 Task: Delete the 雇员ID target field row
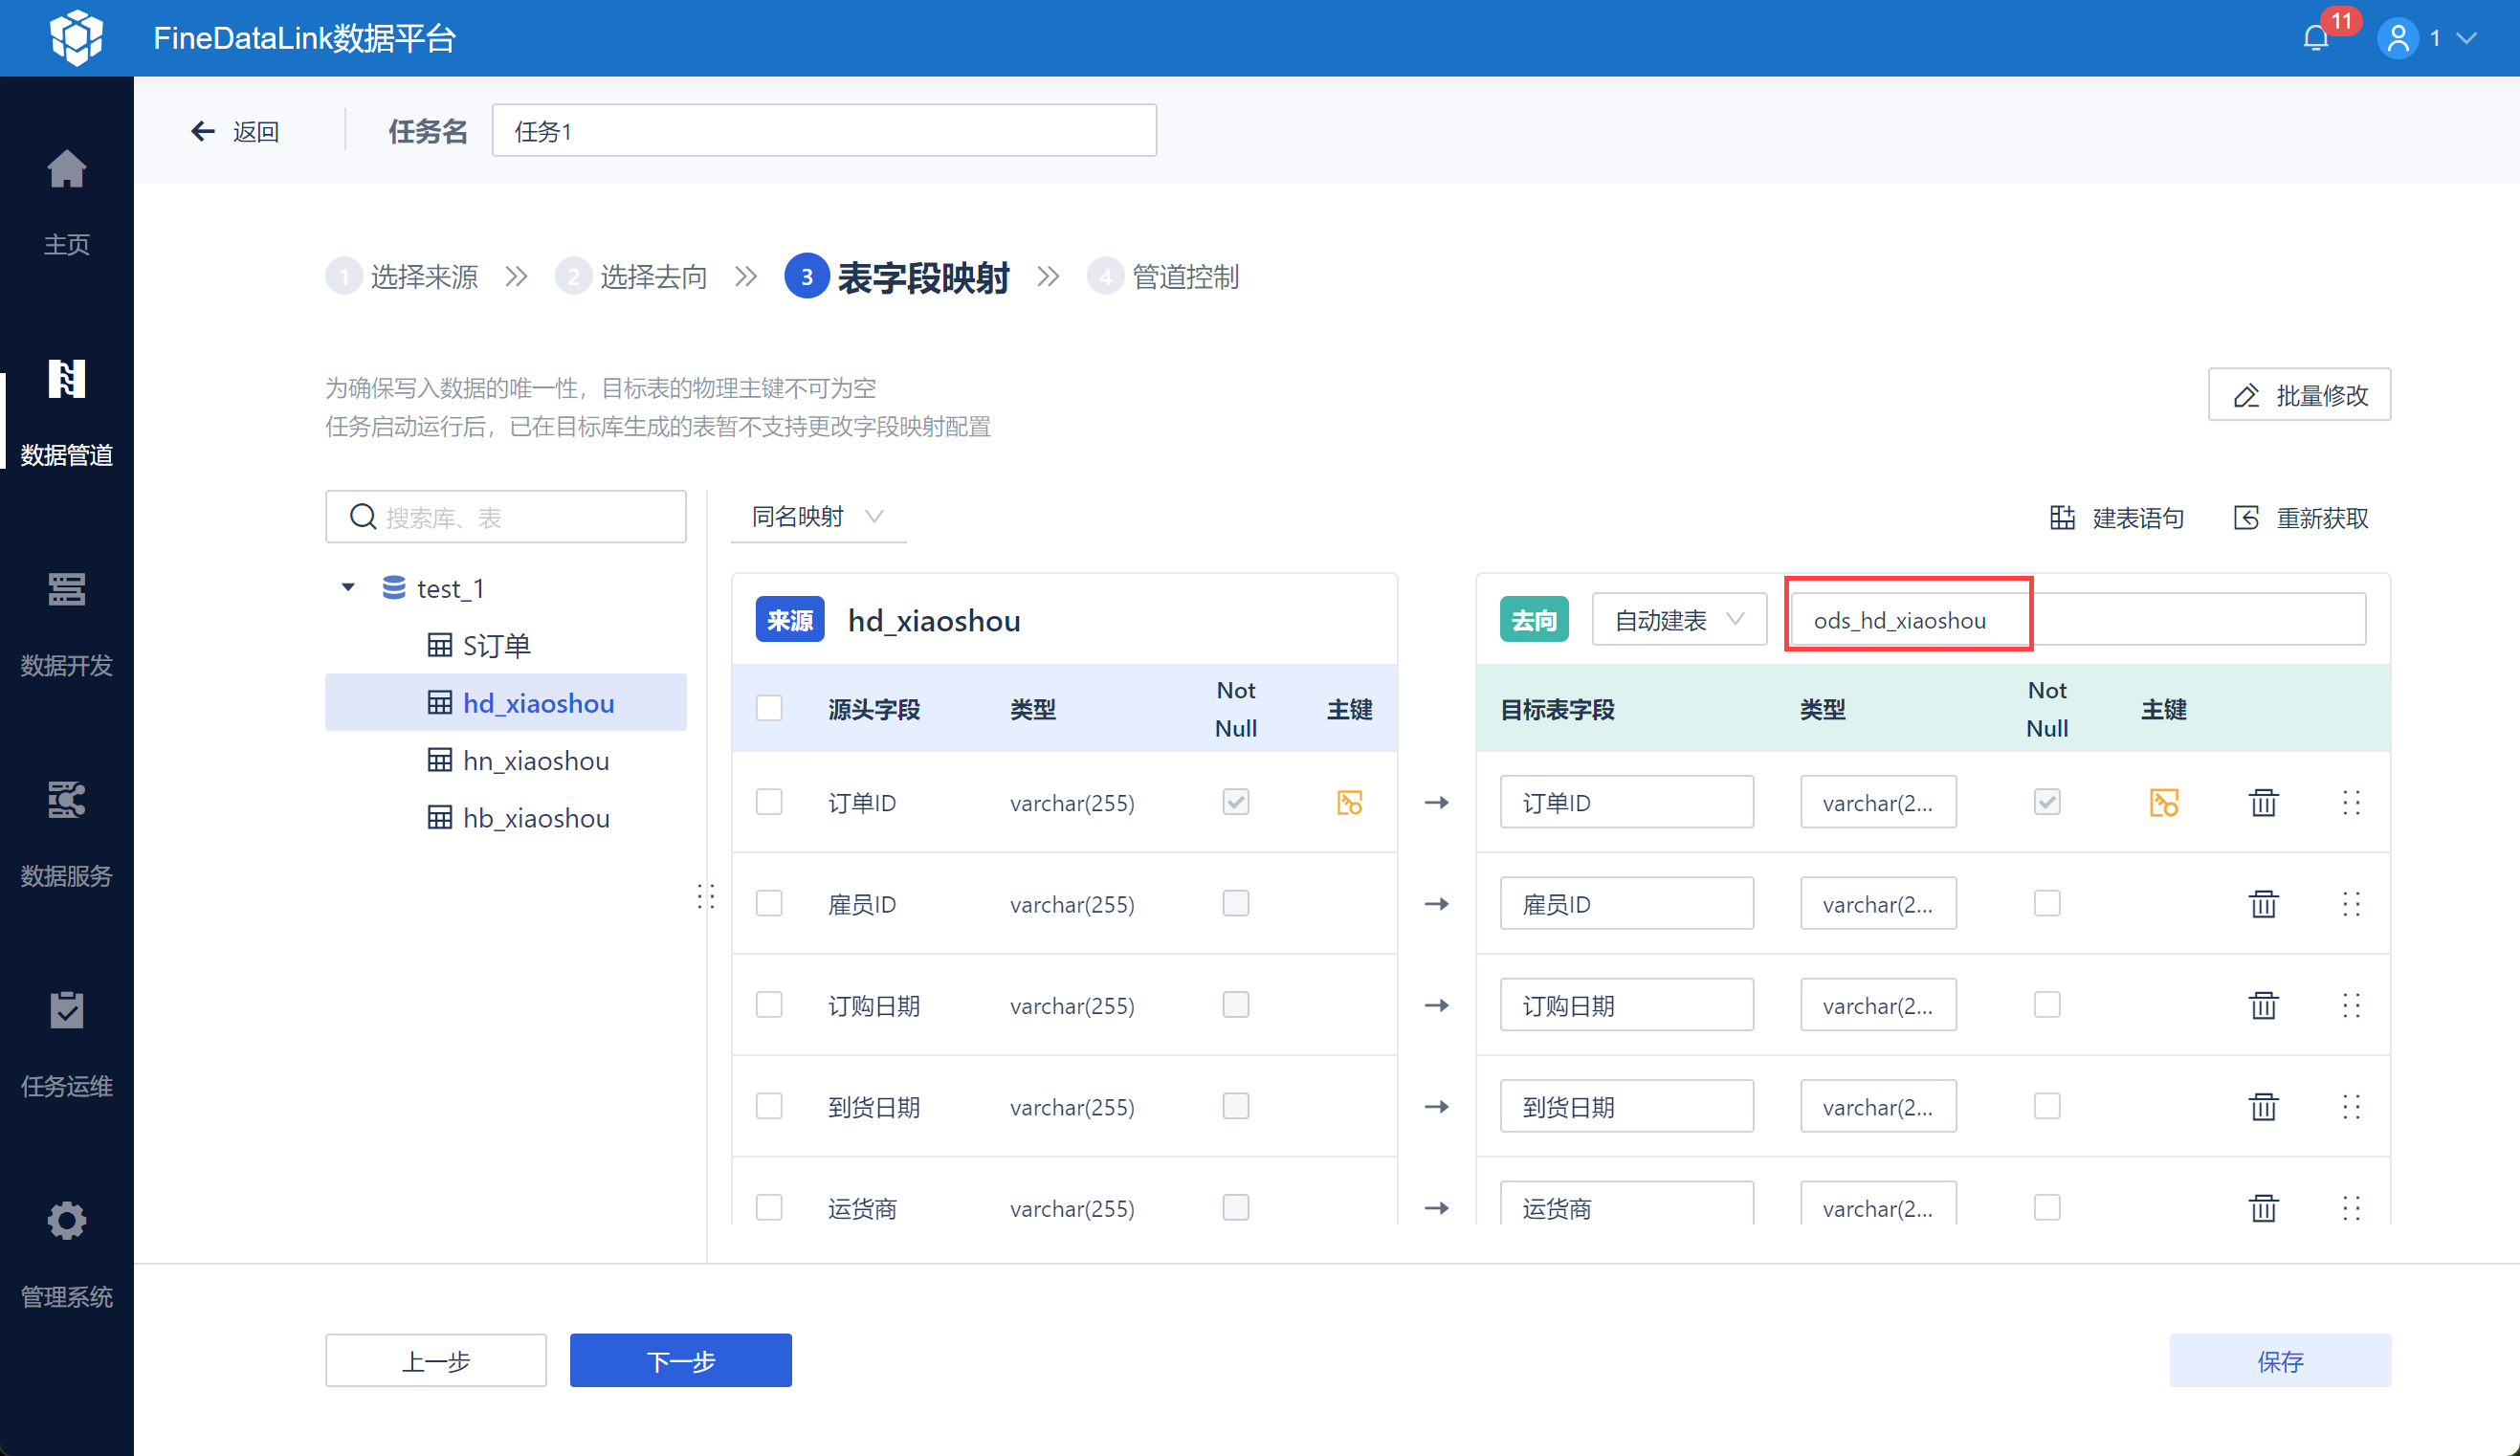2263,904
